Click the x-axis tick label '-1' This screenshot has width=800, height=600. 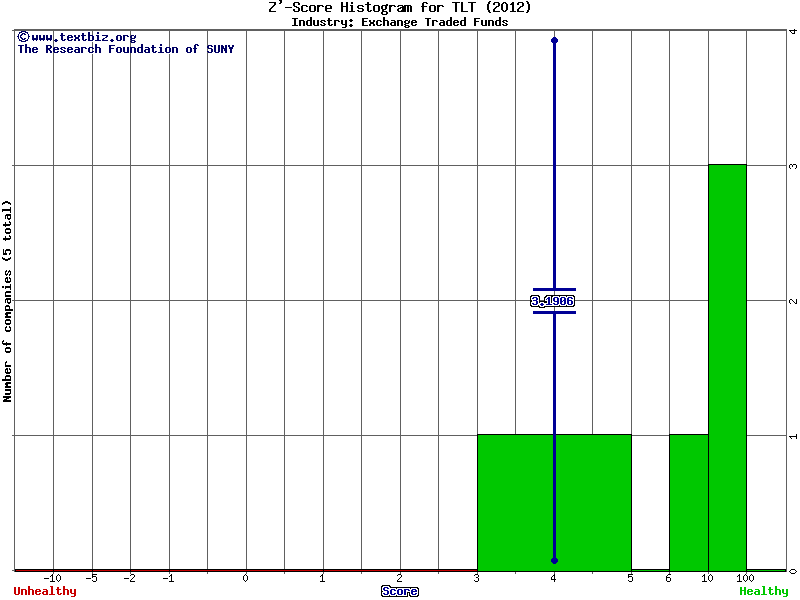[168, 578]
